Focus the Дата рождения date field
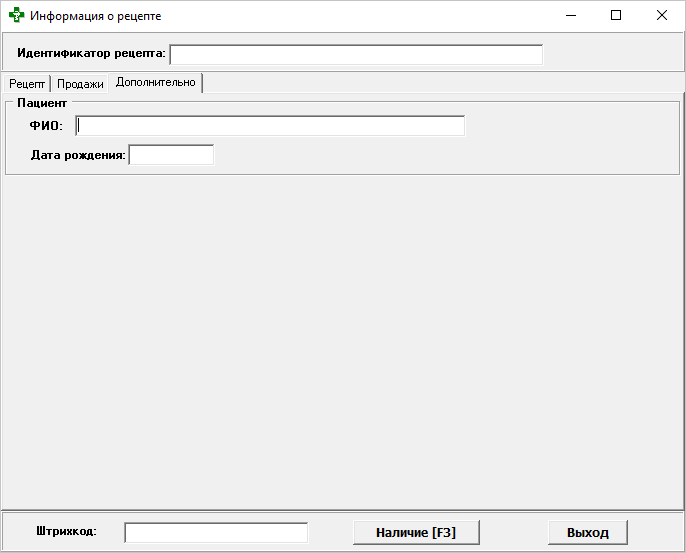The image size is (686, 553). click(x=171, y=155)
